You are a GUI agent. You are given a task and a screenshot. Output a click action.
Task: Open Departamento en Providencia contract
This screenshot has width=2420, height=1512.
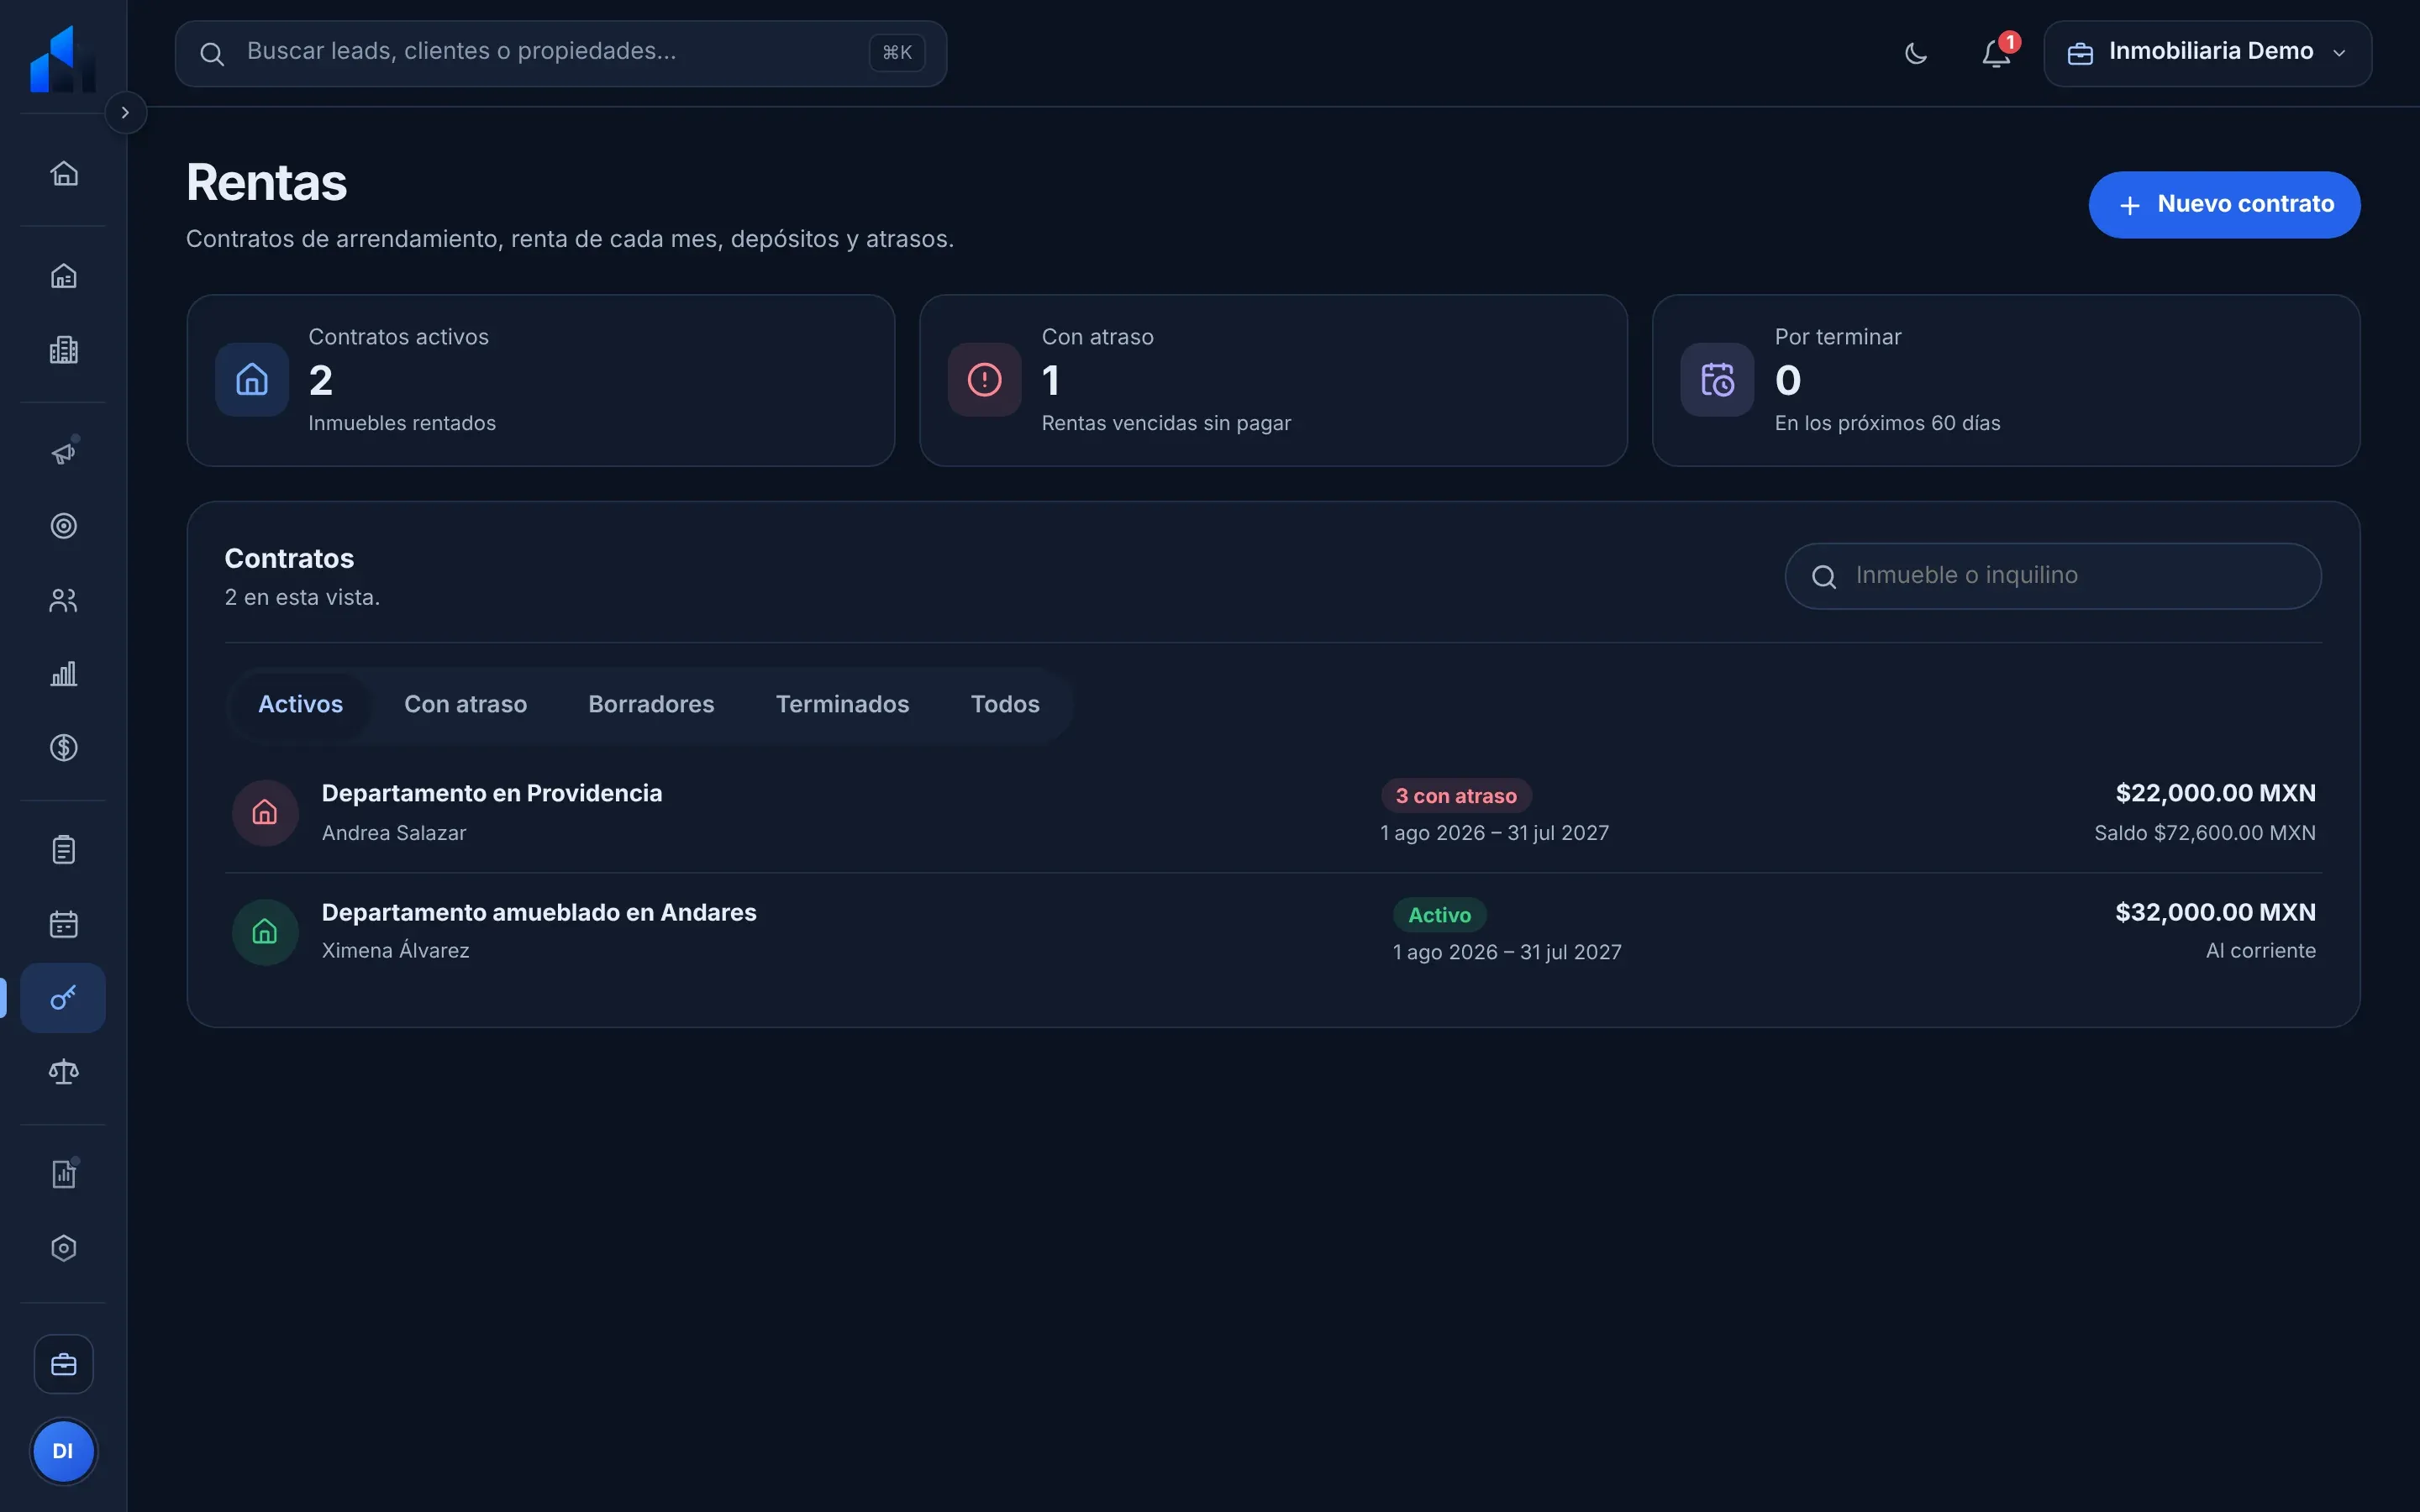(1273, 813)
